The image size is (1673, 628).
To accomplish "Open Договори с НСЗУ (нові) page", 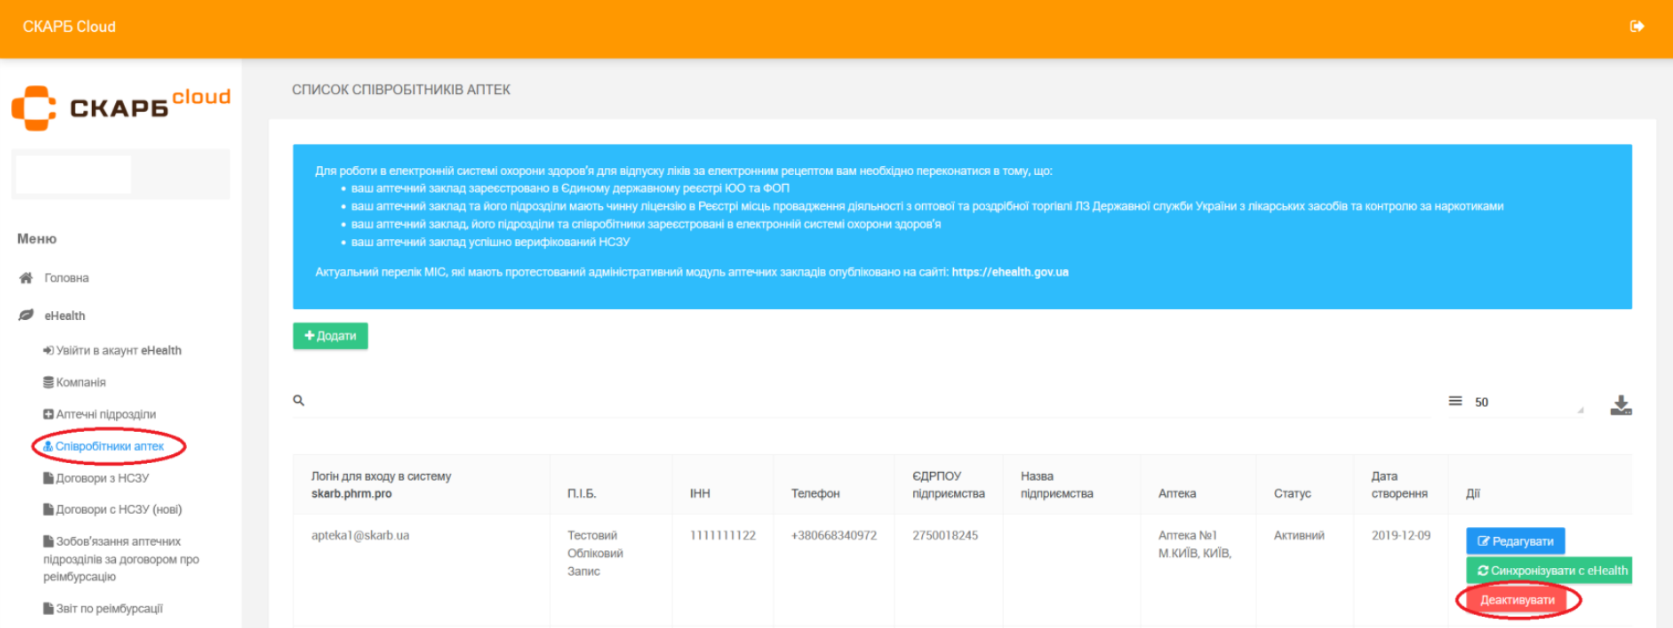I will [x=112, y=509].
